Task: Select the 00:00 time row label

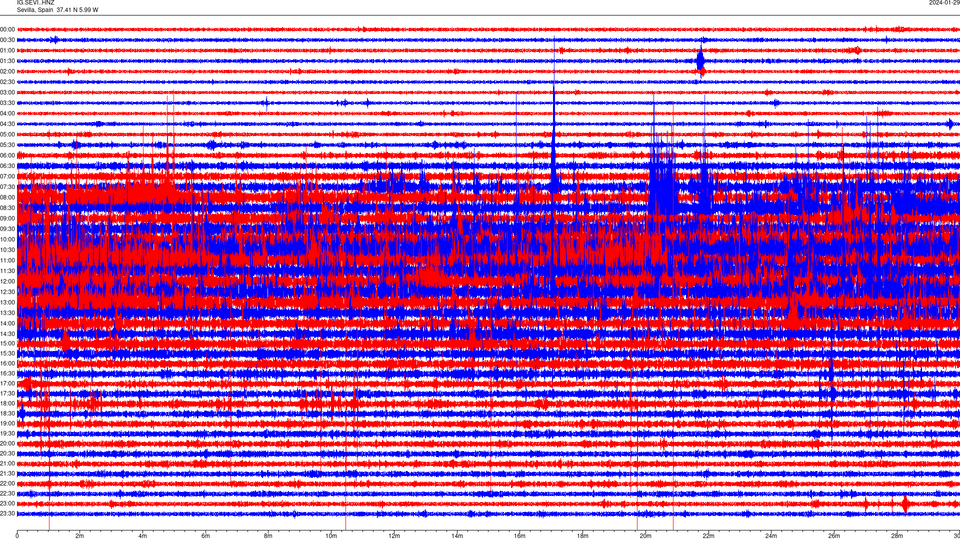Action: click(x=7, y=29)
